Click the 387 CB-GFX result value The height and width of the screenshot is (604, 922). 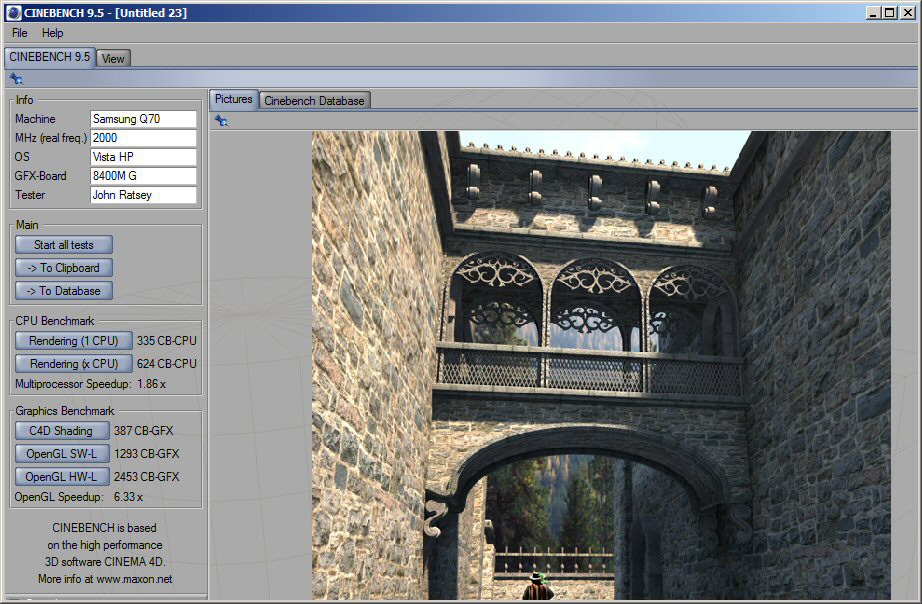click(143, 431)
